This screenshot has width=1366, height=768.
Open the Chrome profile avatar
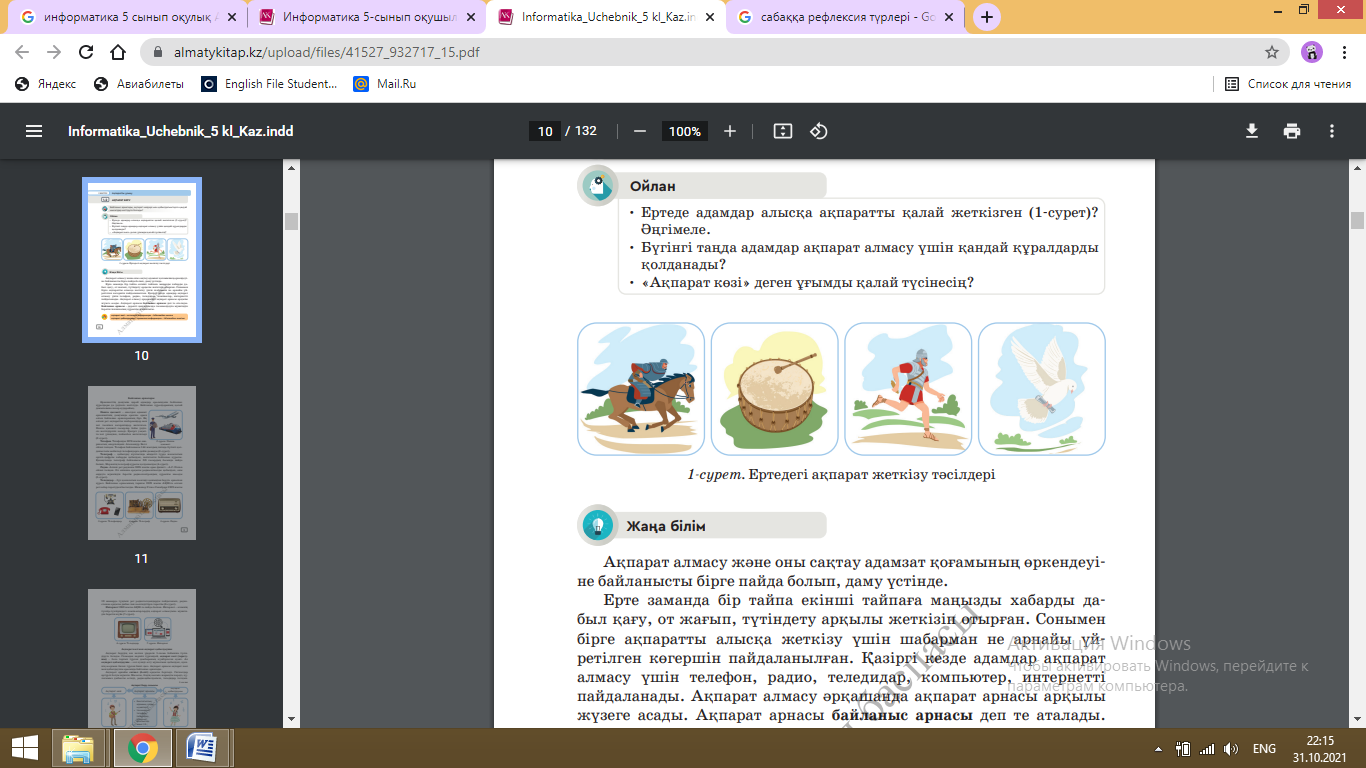1312,52
